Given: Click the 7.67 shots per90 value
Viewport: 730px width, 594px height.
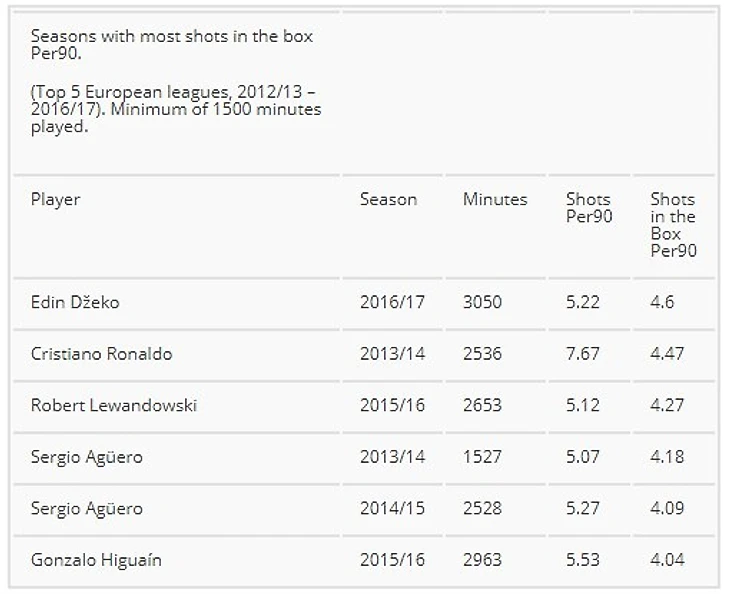Looking at the screenshot, I should pos(583,354).
